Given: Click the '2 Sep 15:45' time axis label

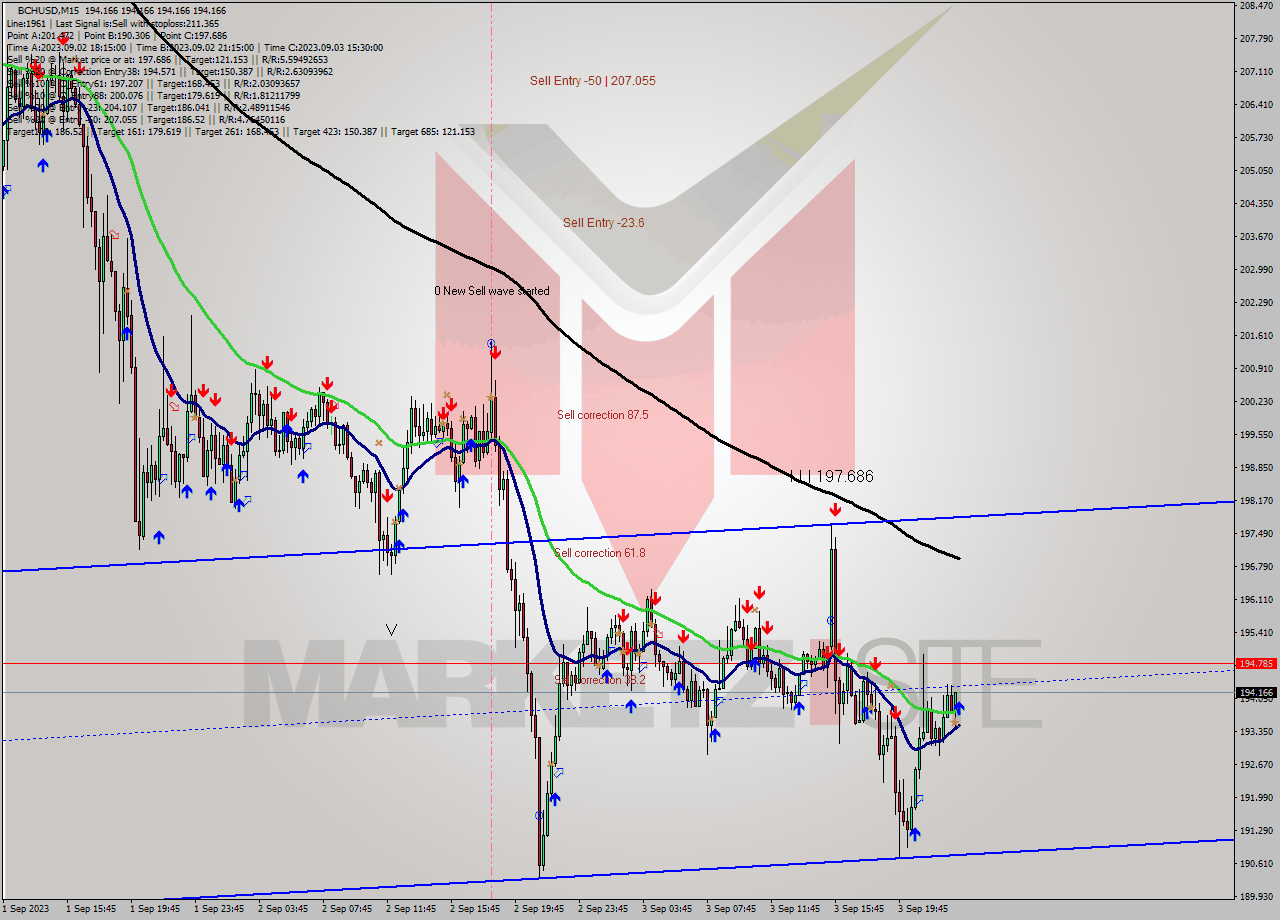Looking at the screenshot, I should tap(475, 909).
